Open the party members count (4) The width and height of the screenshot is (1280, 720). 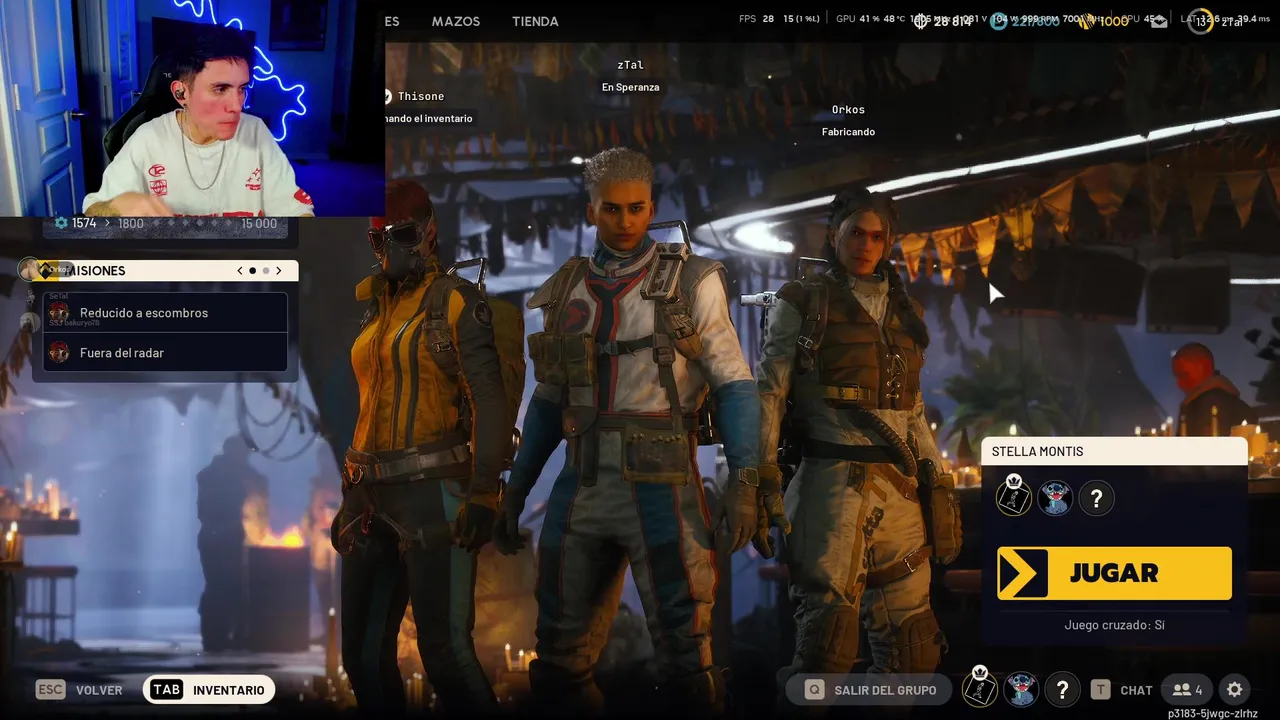click(1188, 690)
